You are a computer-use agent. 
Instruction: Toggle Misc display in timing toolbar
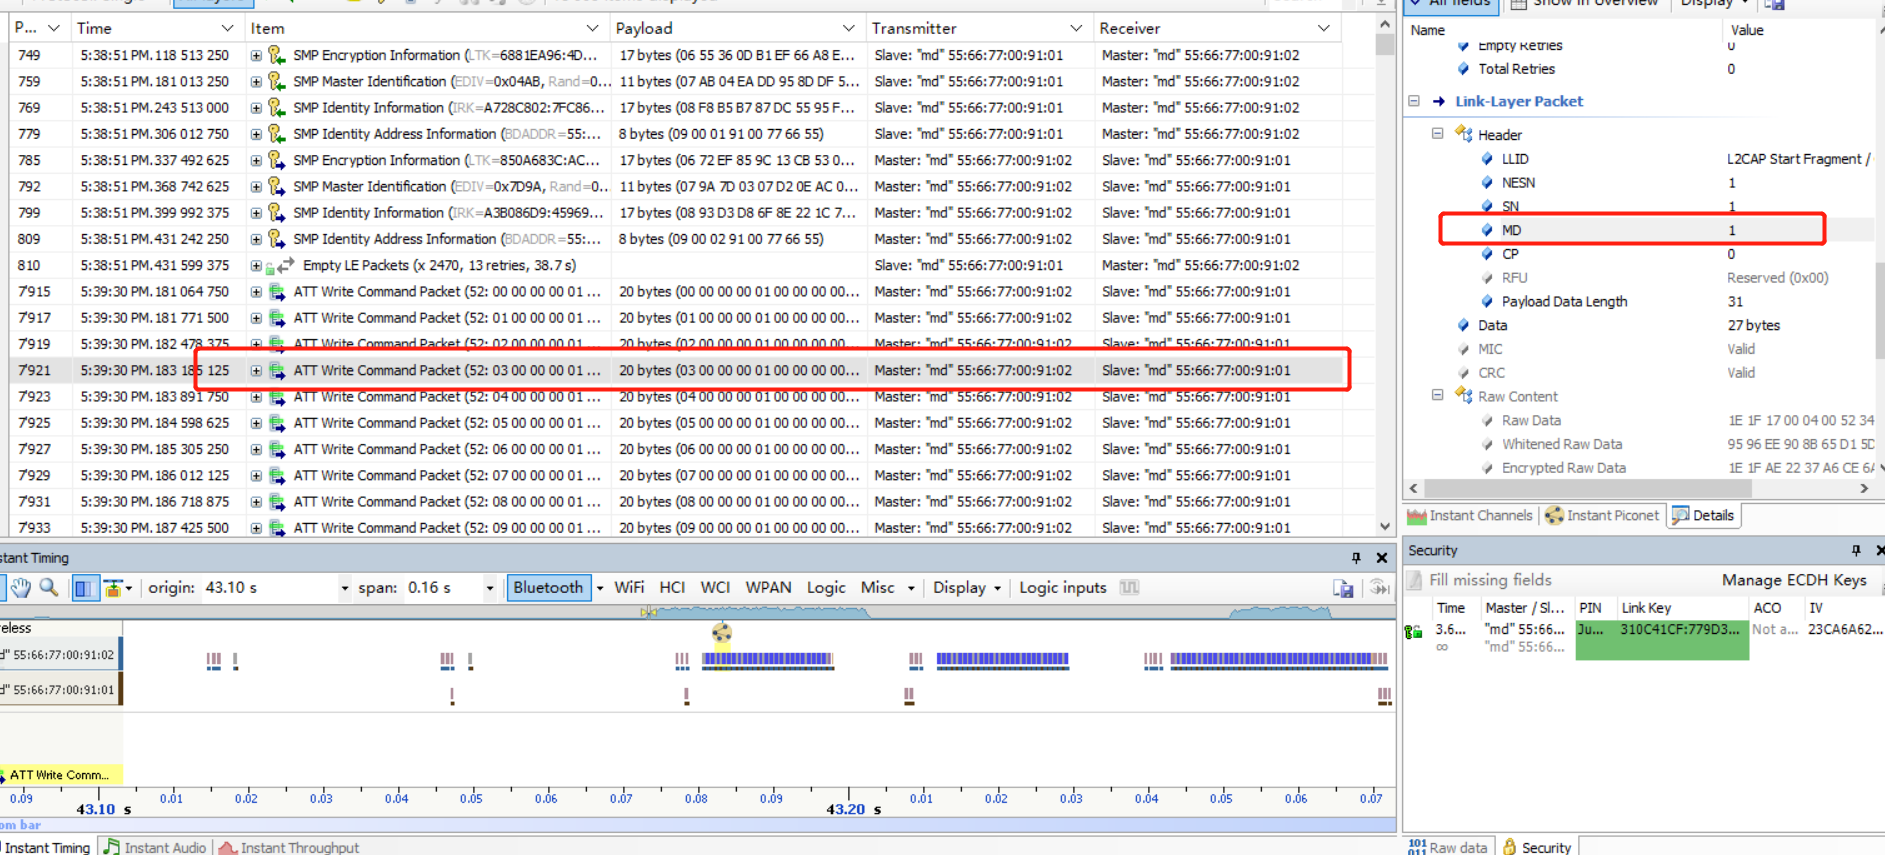pos(877,588)
